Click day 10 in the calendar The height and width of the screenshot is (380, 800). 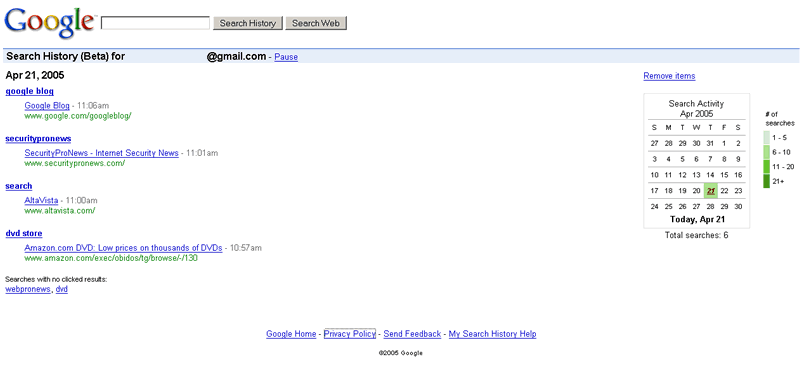point(655,175)
